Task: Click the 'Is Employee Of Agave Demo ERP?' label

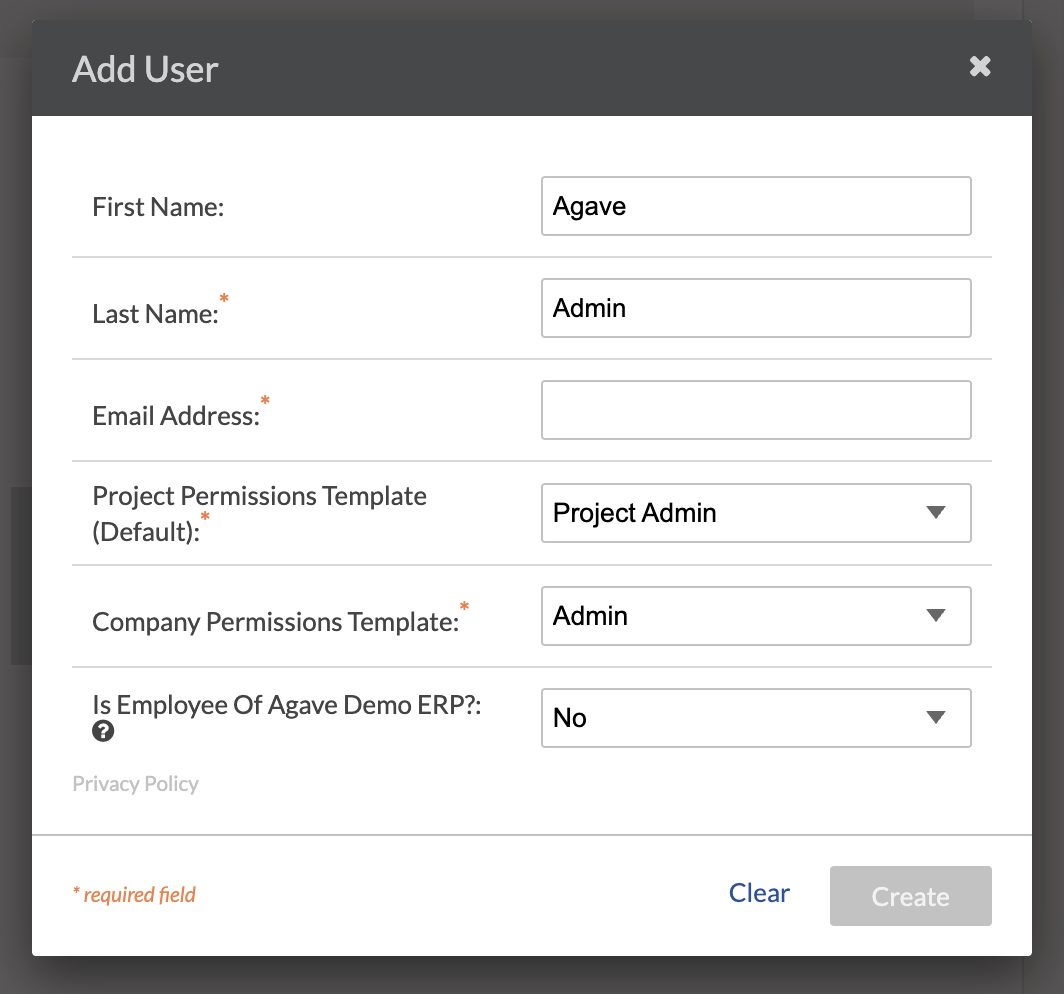Action: pyautogui.click(x=287, y=705)
